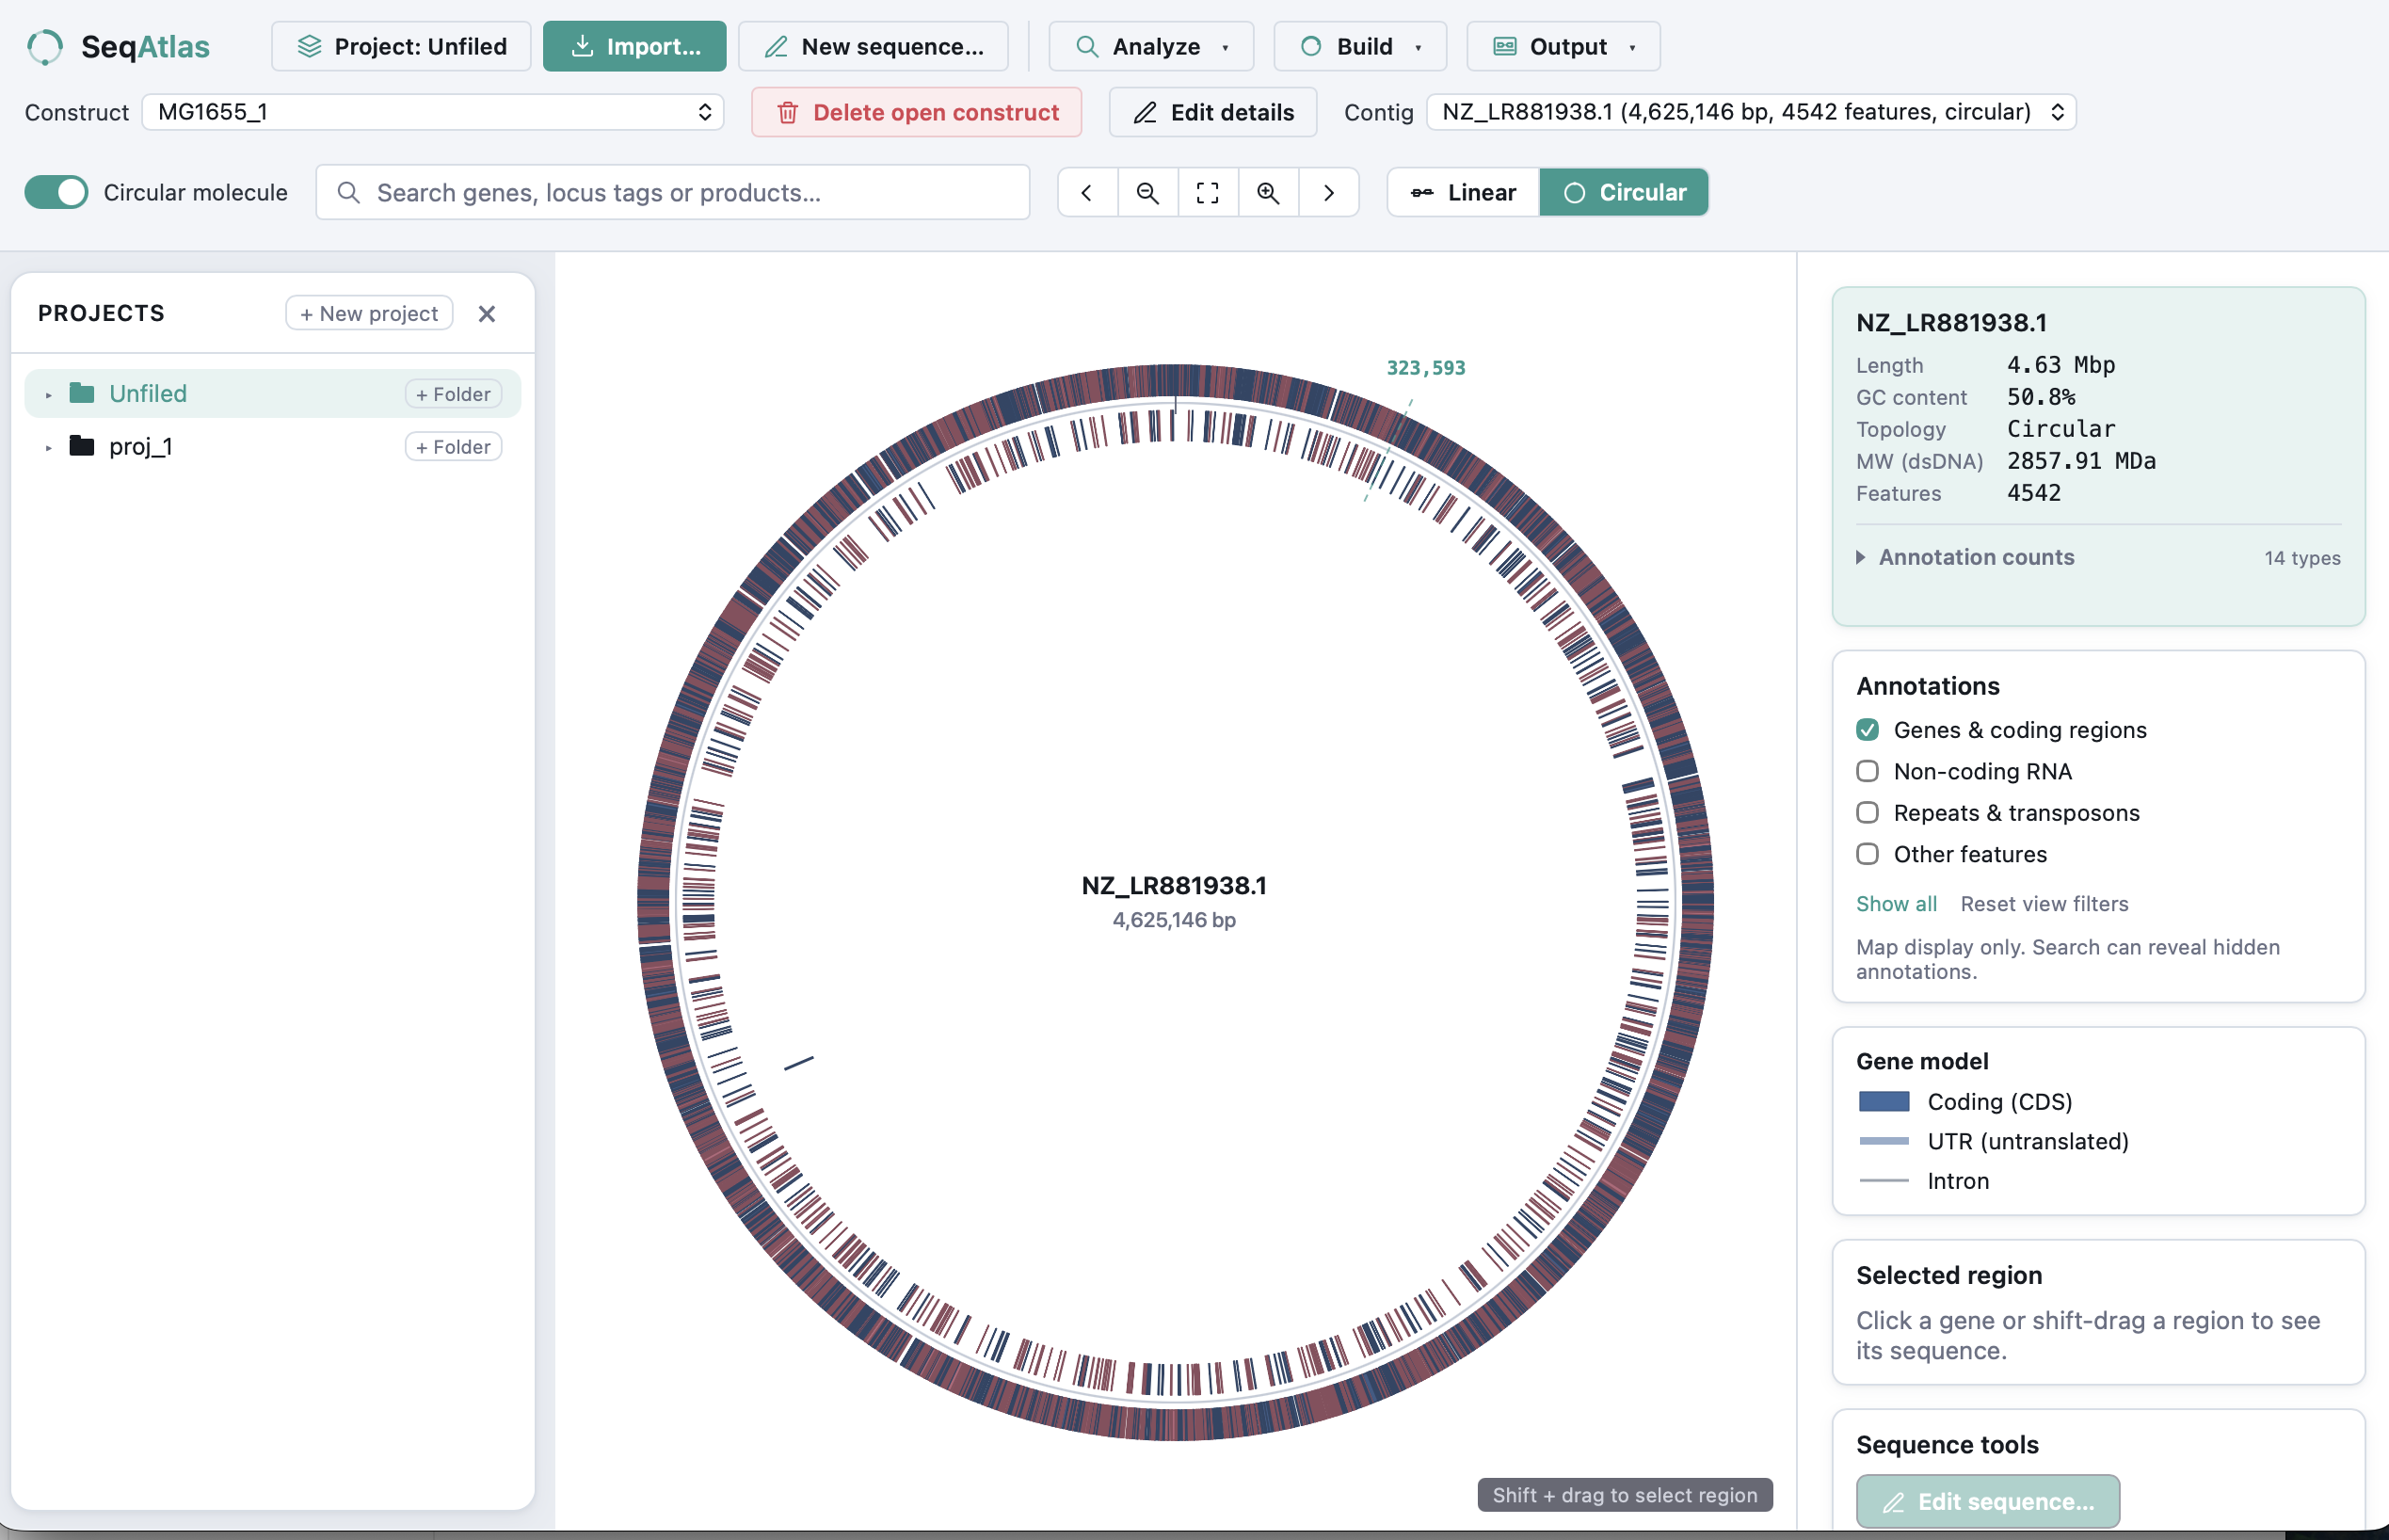This screenshot has width=2389, height=1540.
Task: Click the Coding (CDS) color swatch
Action: tap(1884, 1101)
